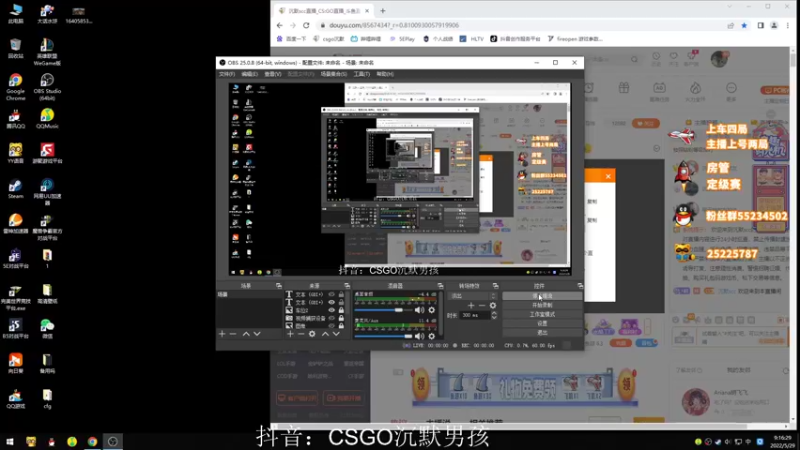This screenshot has height=450, width=800.
Task: Go back in Chrome browser
Action: (280, 25)
